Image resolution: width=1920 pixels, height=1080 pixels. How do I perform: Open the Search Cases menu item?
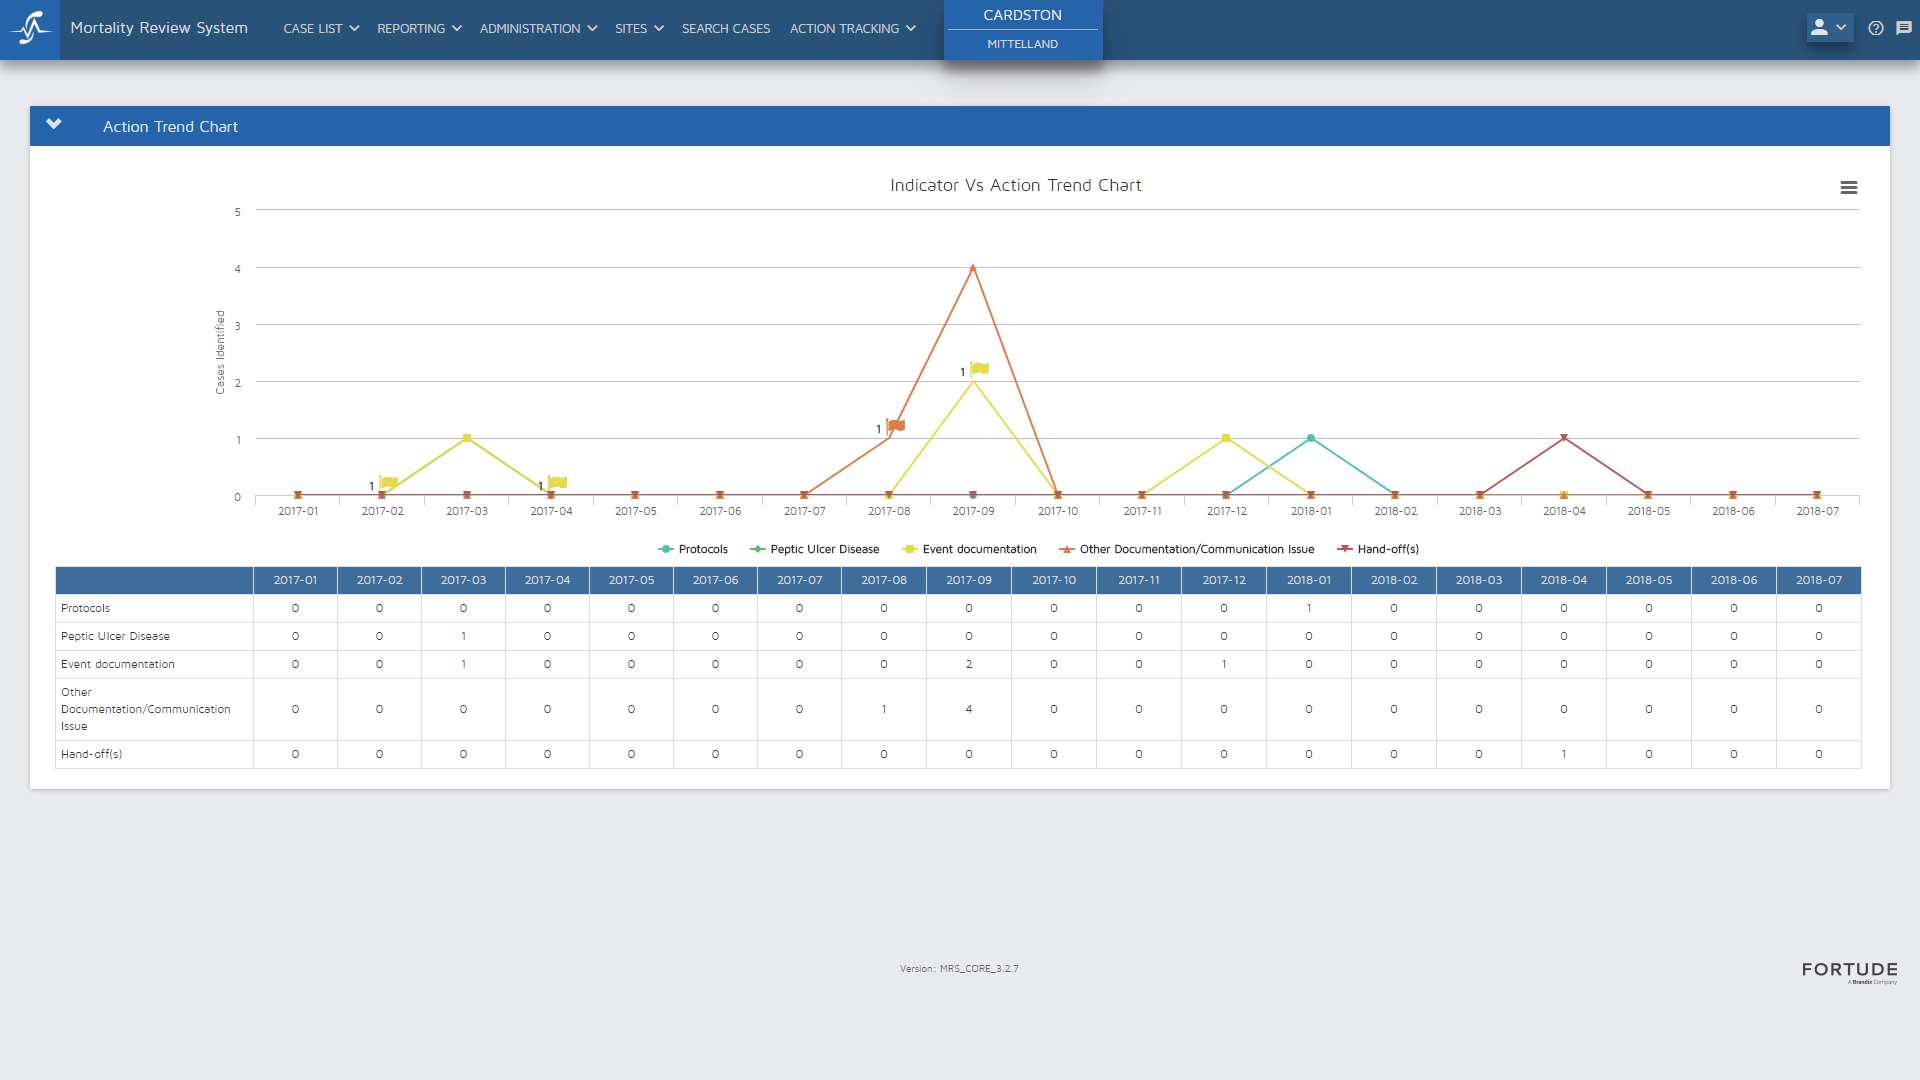pos(726,28)
